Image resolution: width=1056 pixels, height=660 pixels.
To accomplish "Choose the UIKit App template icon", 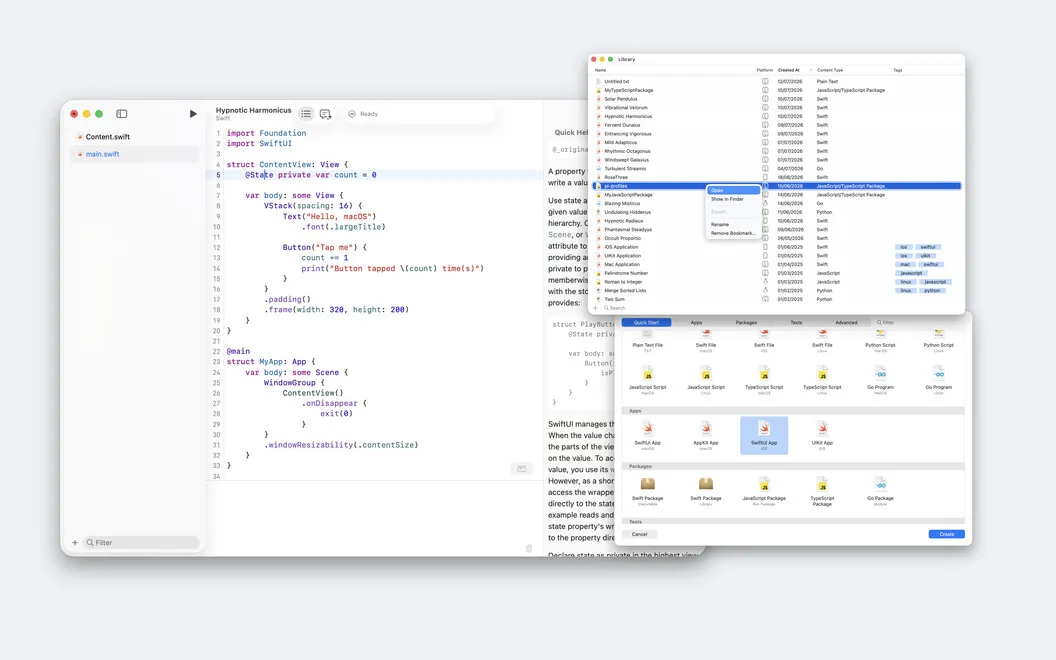I will pos(822,428).
